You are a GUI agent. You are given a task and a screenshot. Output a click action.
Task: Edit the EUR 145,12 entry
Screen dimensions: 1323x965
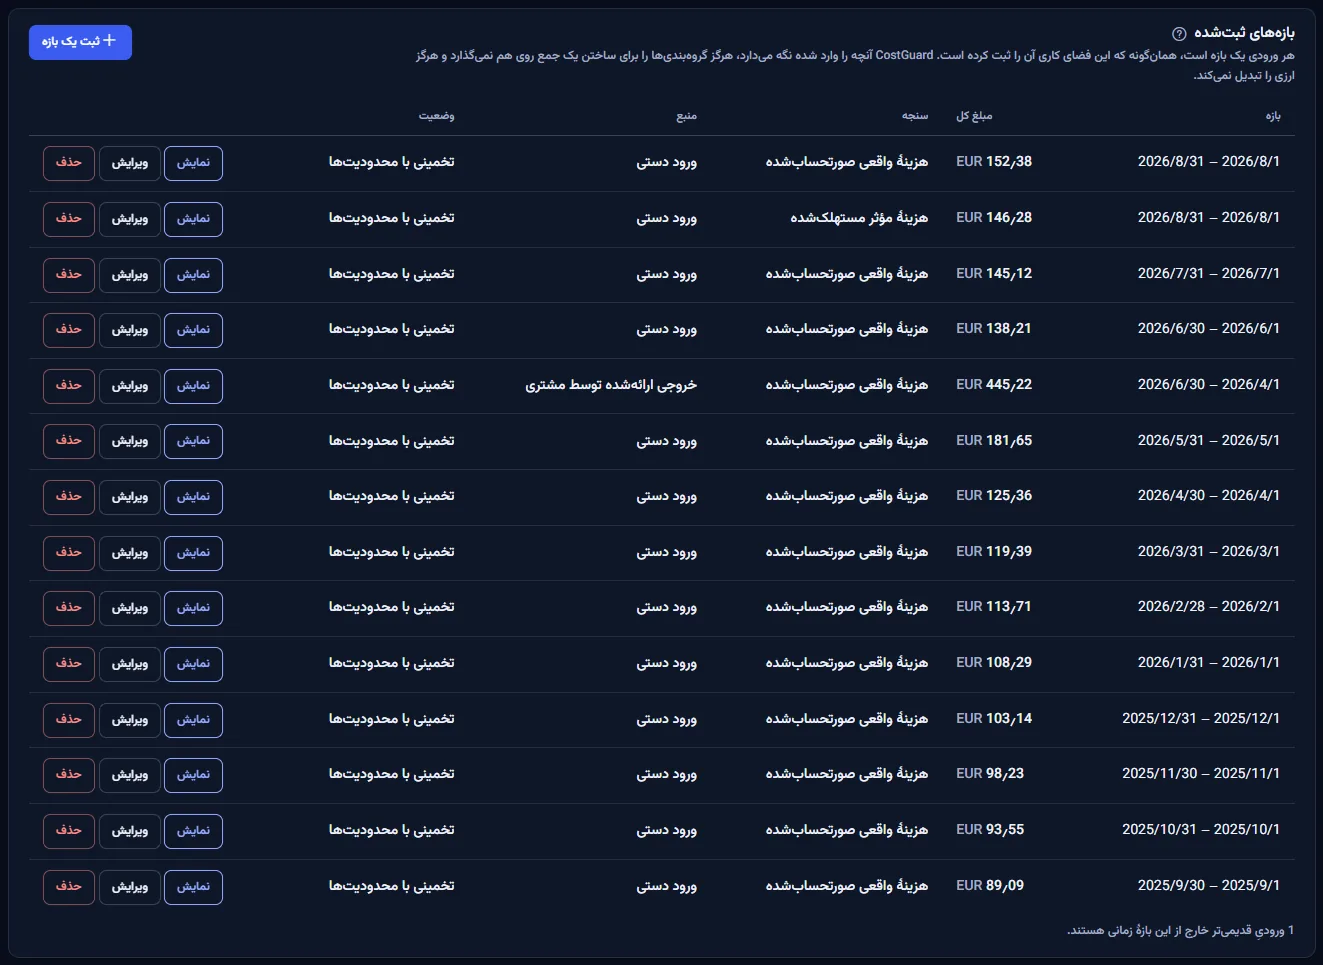pos(130,275)
